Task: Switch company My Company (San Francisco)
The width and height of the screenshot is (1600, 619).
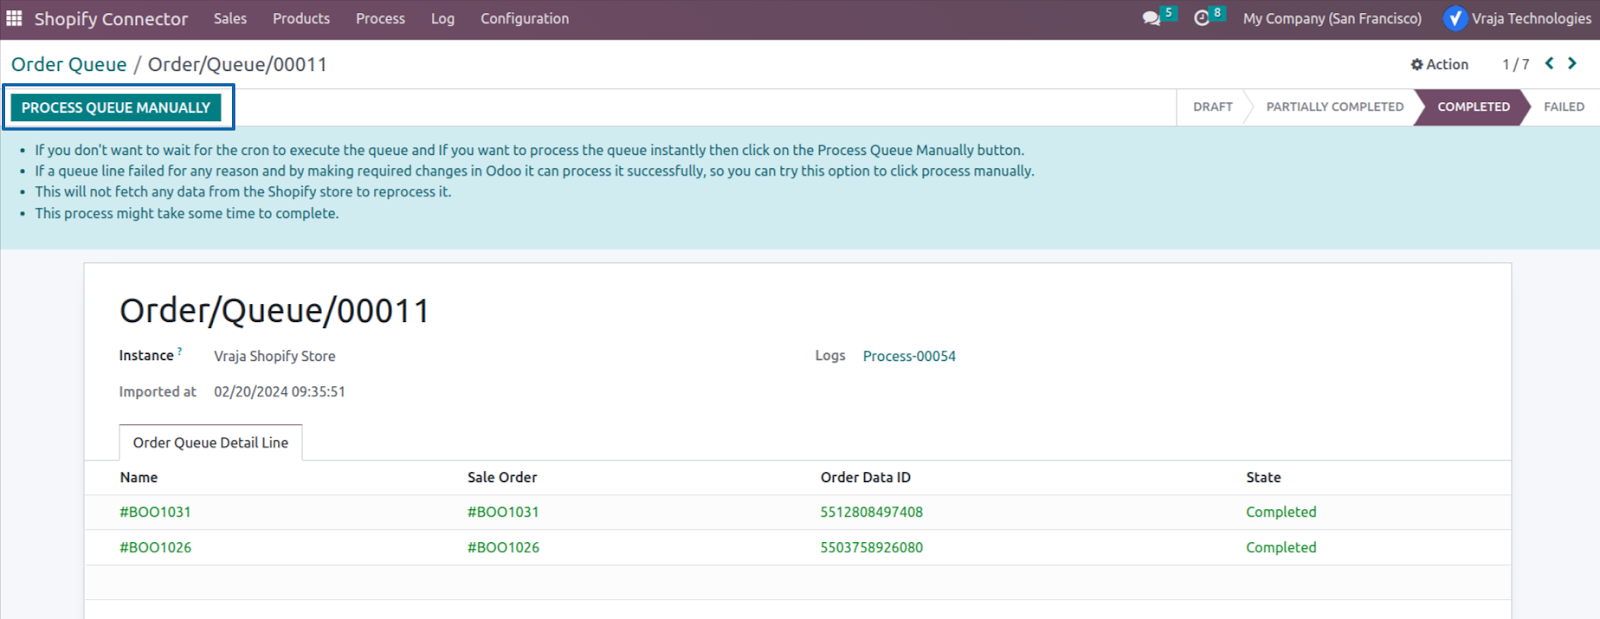Action: [x=1332, y=18]
